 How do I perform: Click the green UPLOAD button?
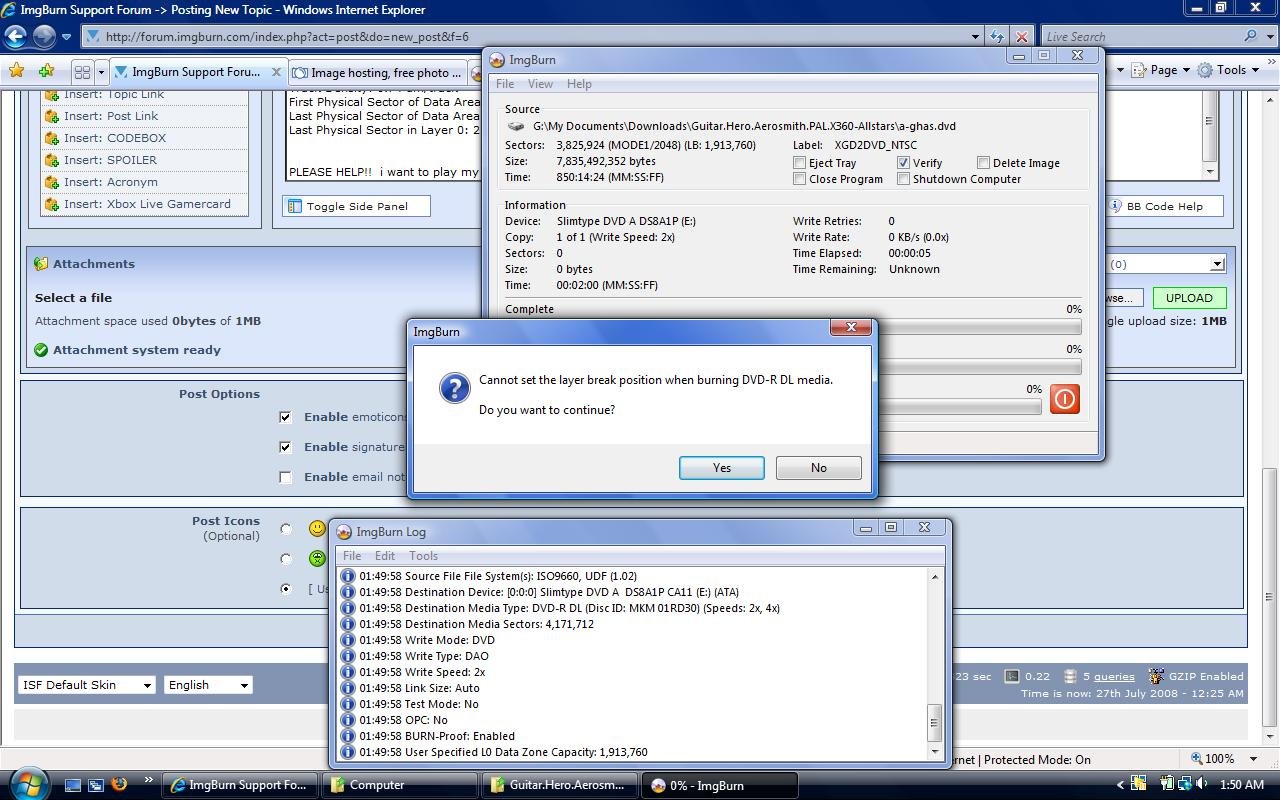pyautogui.click(x=1189, y=298)
